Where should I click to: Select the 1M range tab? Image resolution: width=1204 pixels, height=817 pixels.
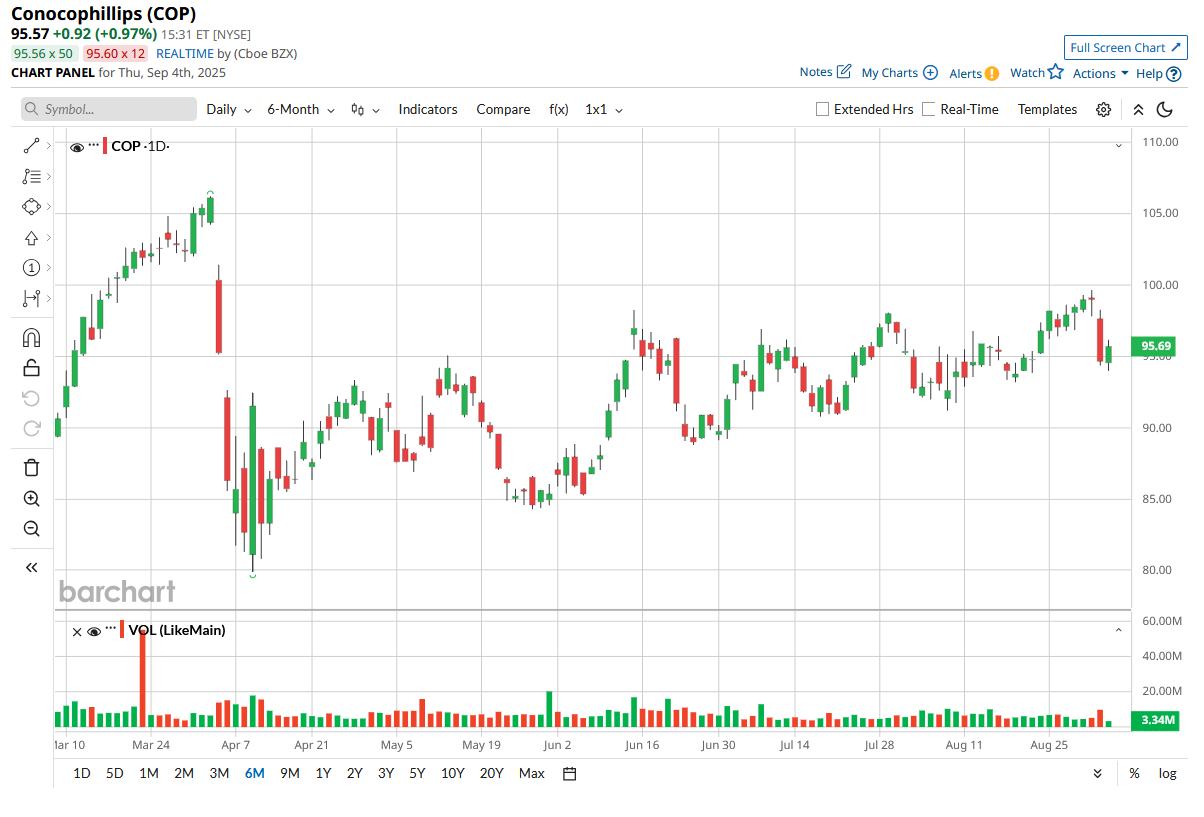(x=148, y=773)
